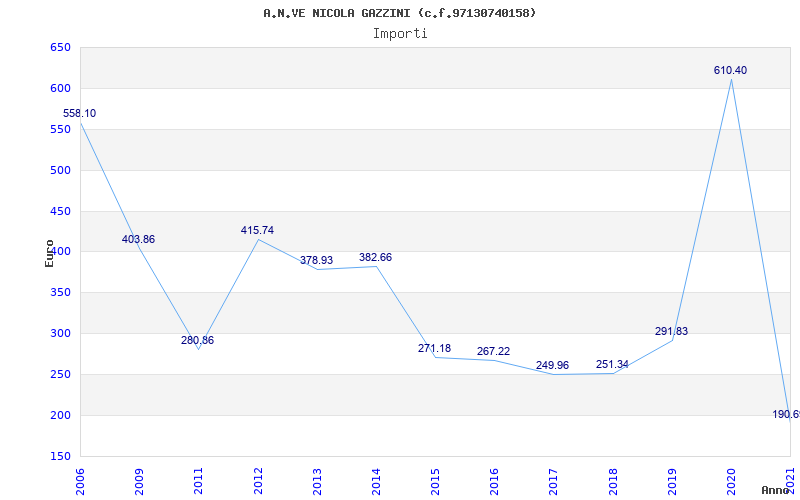Click the 267.22 data label

click(493, 351)
